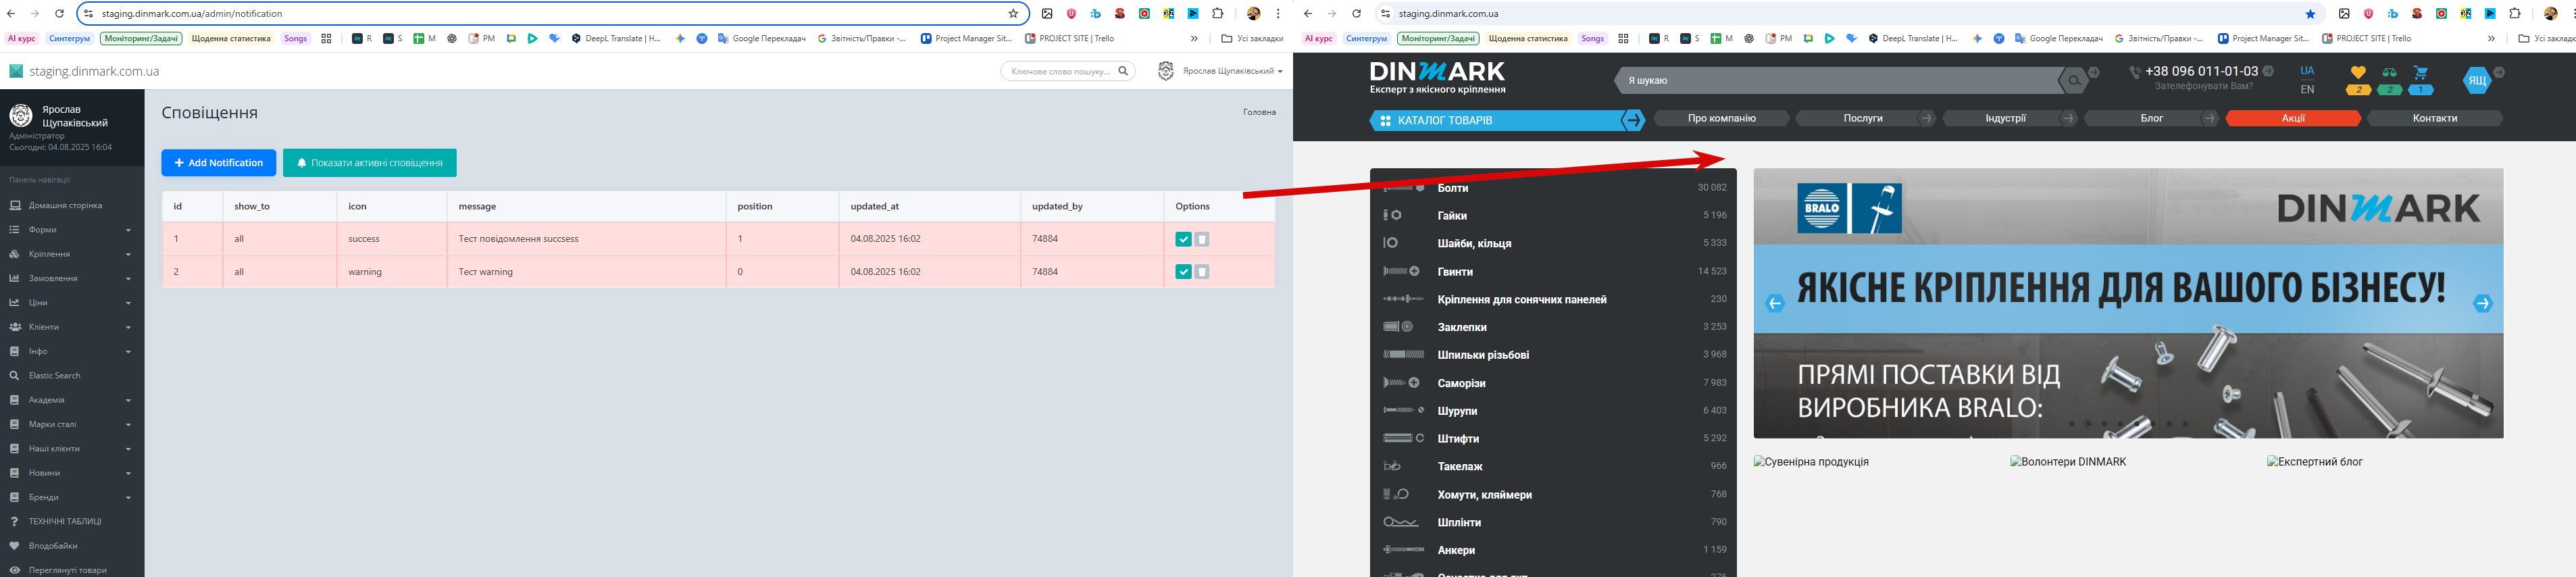Expand the Наші клієнти sidebar menu
The width and height of the screenshot is (2576, 577).
pyautogui.click(x=72, y=449)
